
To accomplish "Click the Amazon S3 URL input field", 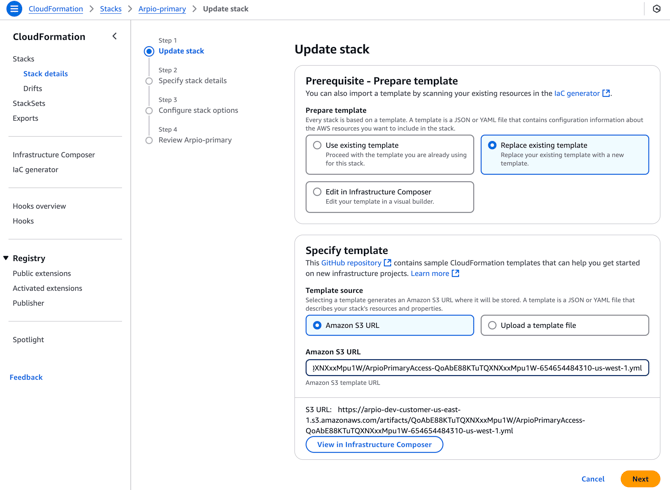I will tap(477, 368).
